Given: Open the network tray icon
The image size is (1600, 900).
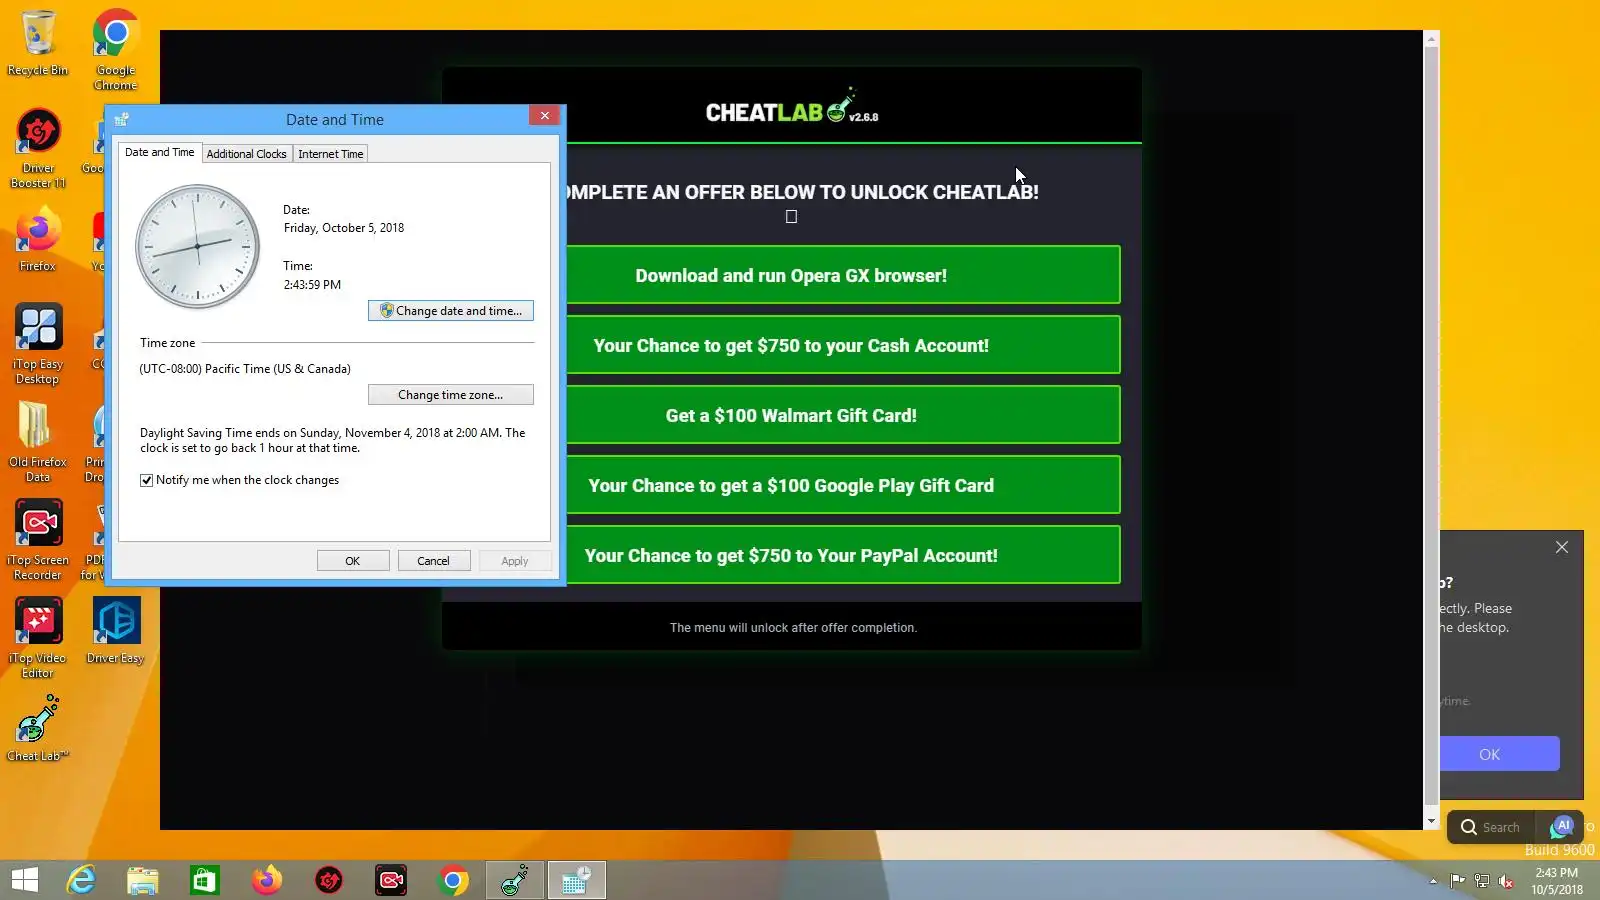Looking at the screenshot, I should pyautogui.click(x=1482, y=881).
